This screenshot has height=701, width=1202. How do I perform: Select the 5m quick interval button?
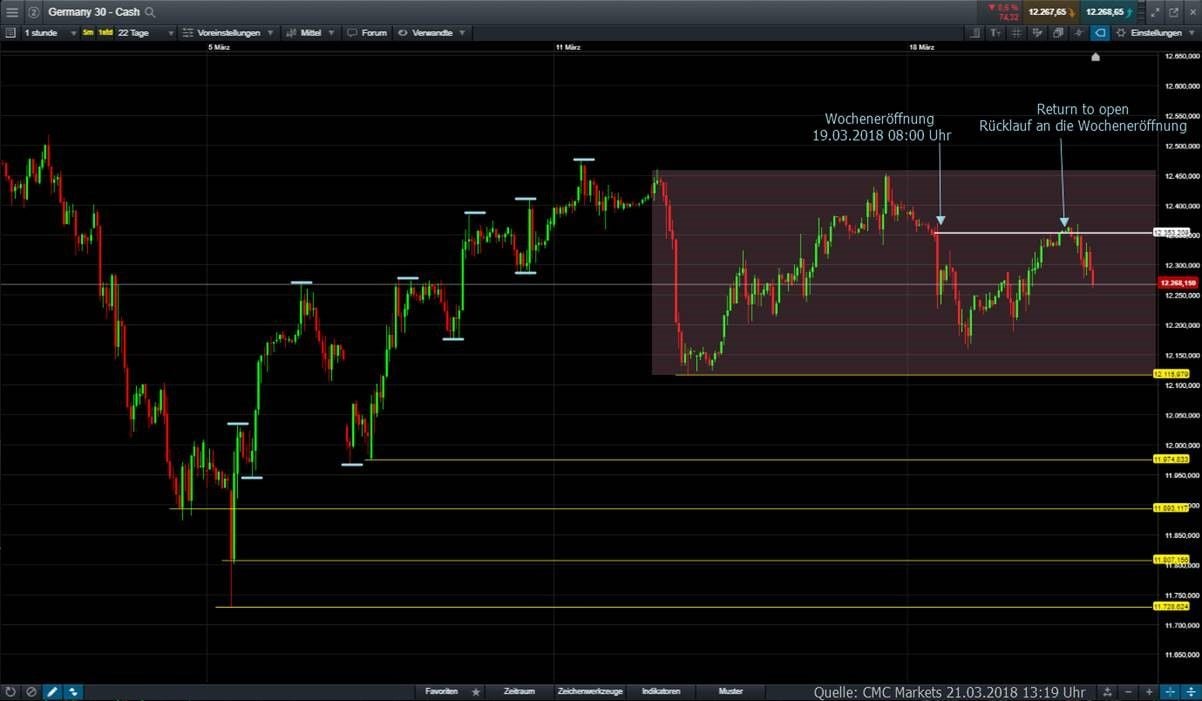[88, 33]
